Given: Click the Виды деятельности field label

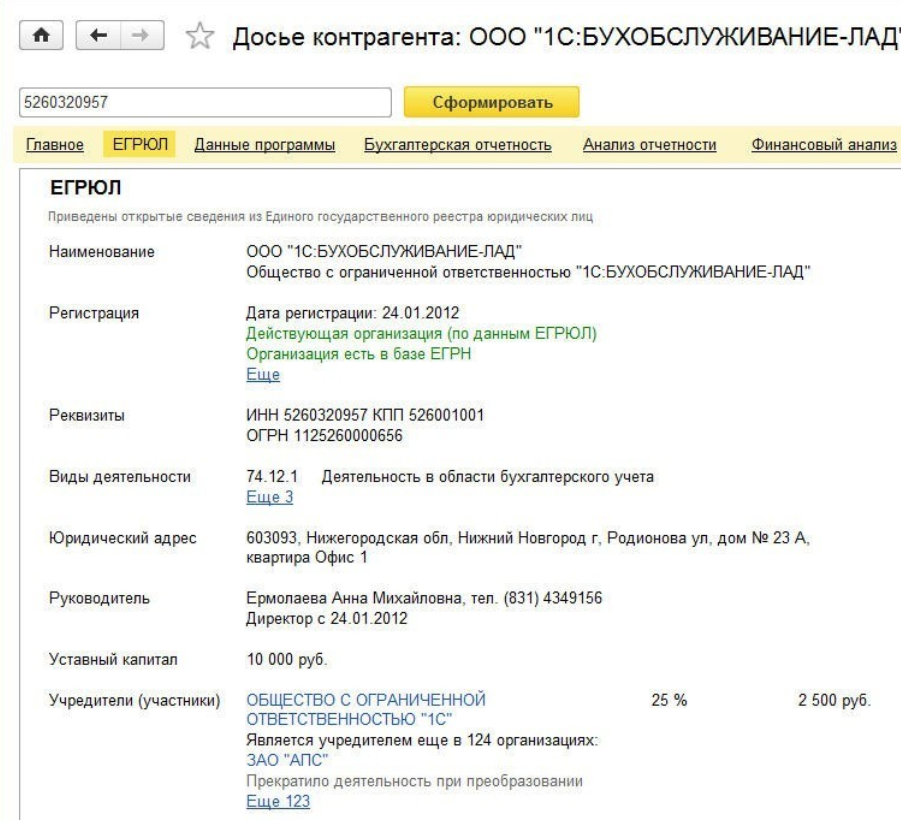Looking at the screenshot, I should click(120, 476).
